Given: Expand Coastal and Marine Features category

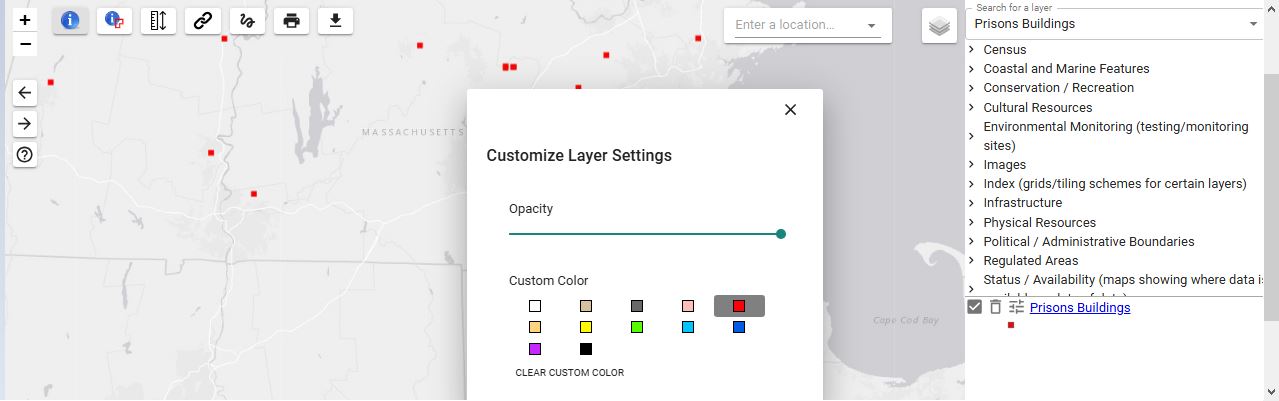Looking at the screenshot, I should [971, 69].
